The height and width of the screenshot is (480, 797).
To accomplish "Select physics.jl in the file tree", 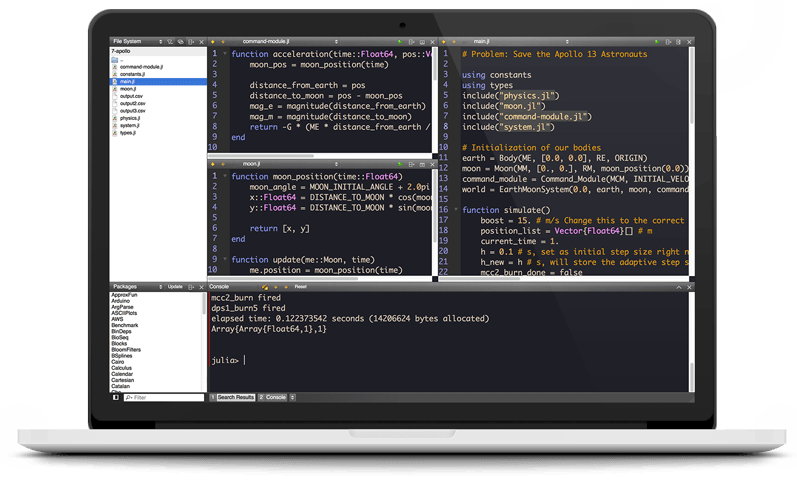I will click(x=129, y=117).
